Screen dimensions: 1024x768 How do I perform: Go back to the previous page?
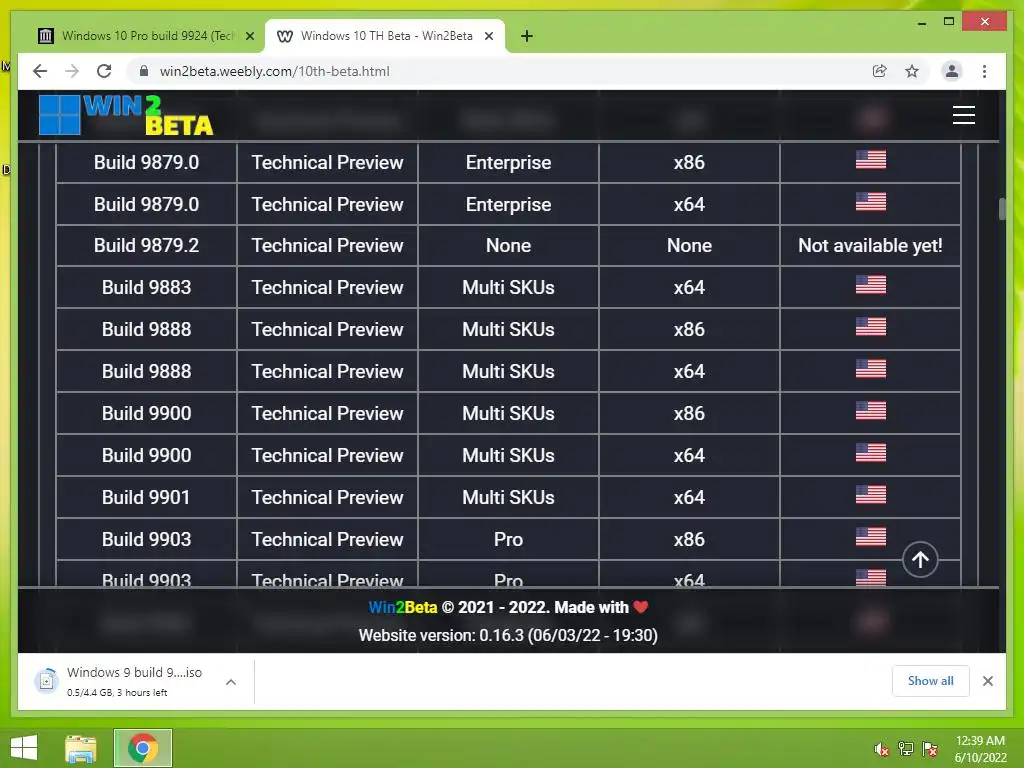[x=40, y=71]
